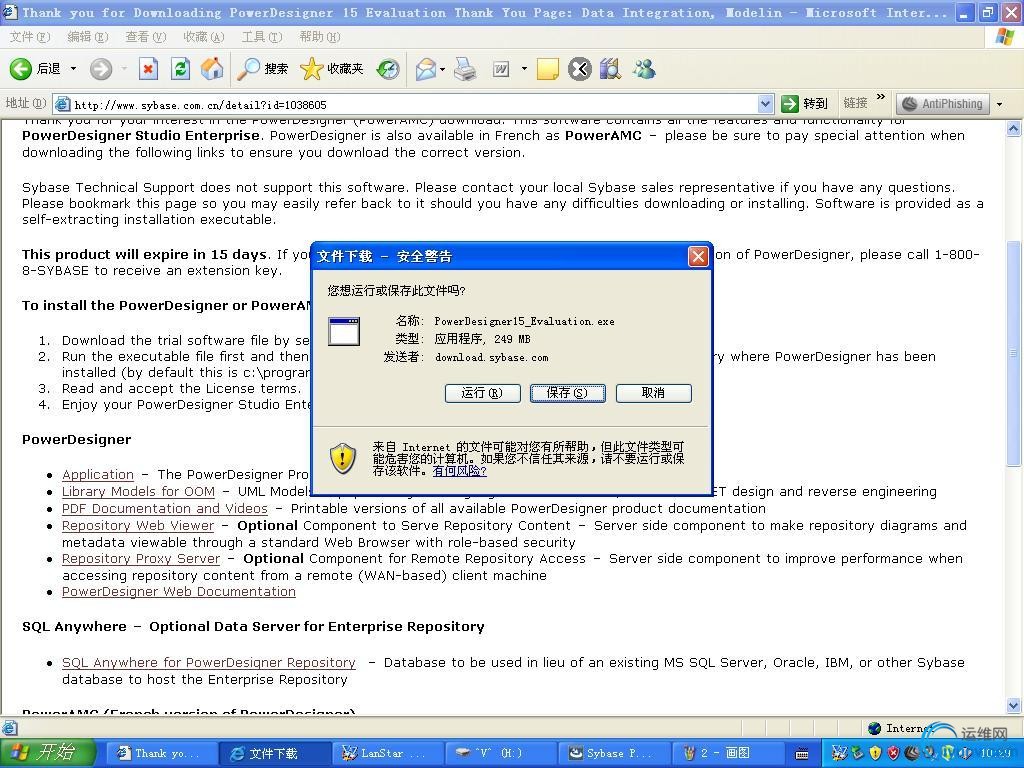Open the Repository Proxy Server link
Screen dimensions: 1024x768
coord(141,559)
